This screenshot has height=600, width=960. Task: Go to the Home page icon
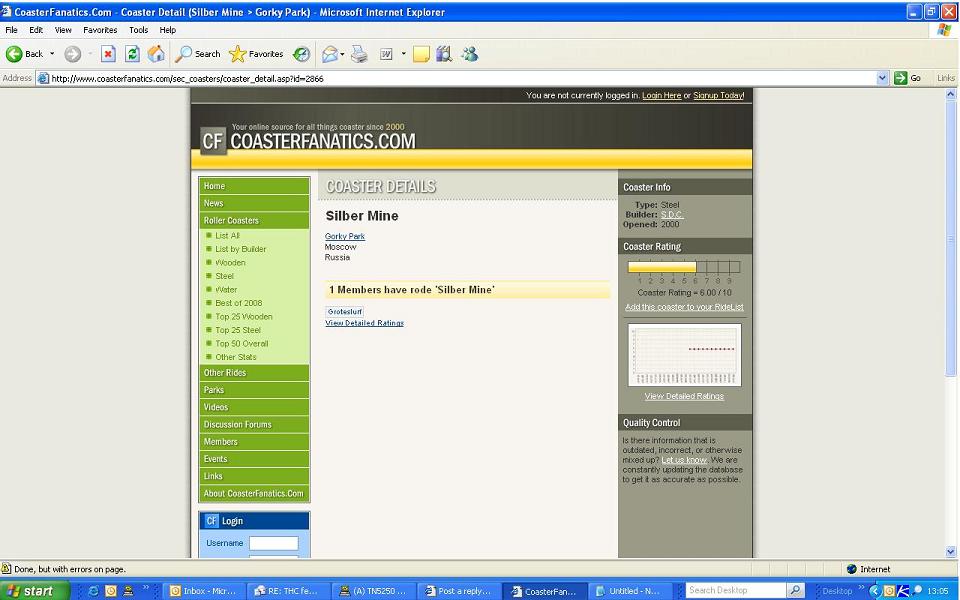pos(156,54)
